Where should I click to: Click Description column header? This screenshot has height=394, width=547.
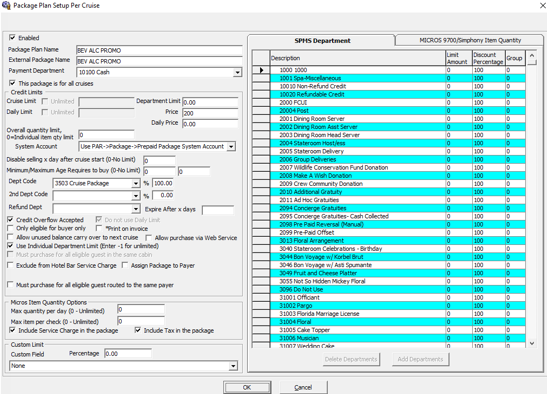[x=358, y=58]
